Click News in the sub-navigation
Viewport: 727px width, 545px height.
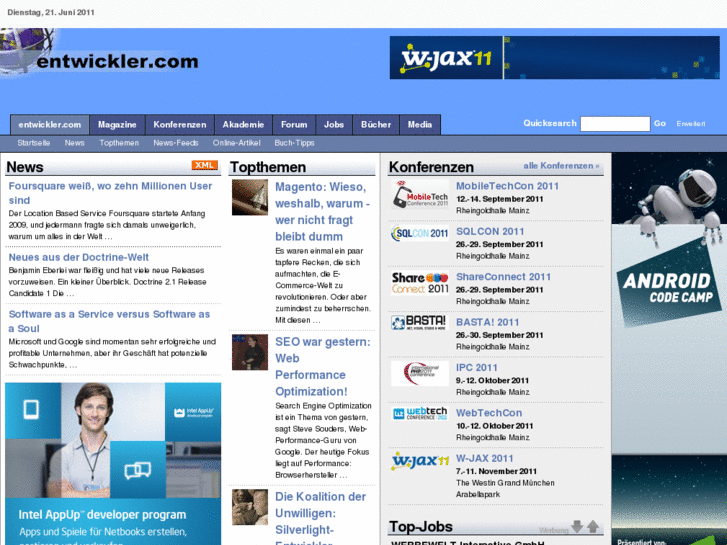(75, 143)
